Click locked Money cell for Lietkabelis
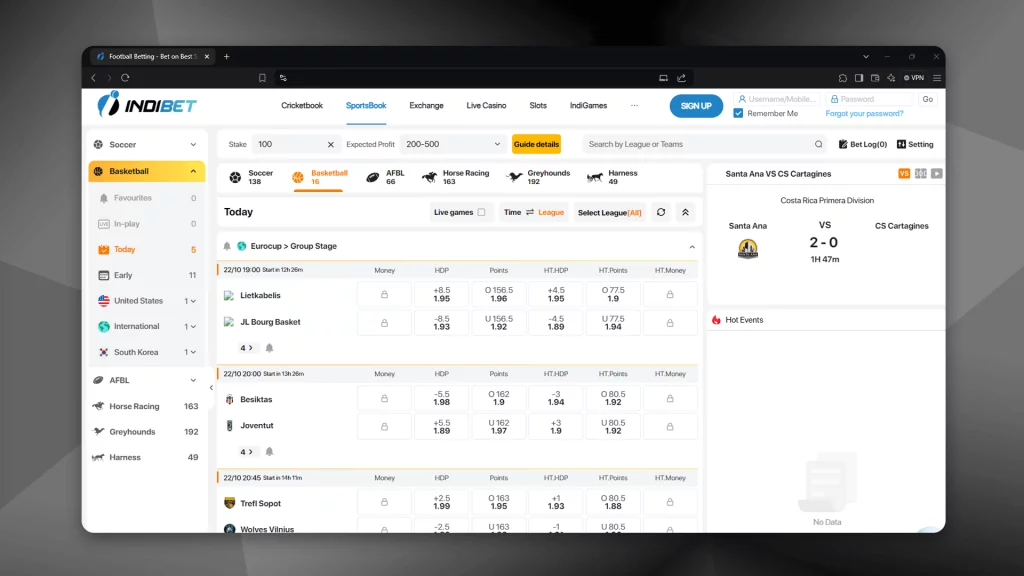The height and width of the screenshot is (576, 1024). click(x=384, y=295)
